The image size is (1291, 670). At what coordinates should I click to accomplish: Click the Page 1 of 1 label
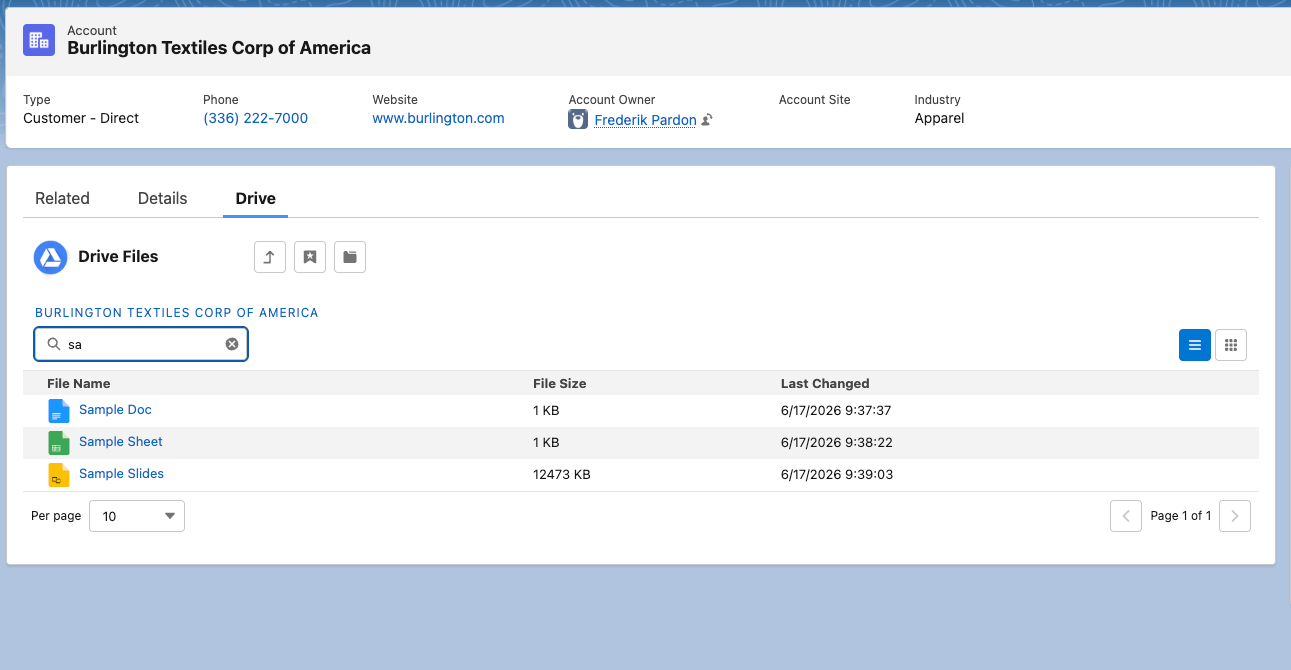pos(1181,516)
